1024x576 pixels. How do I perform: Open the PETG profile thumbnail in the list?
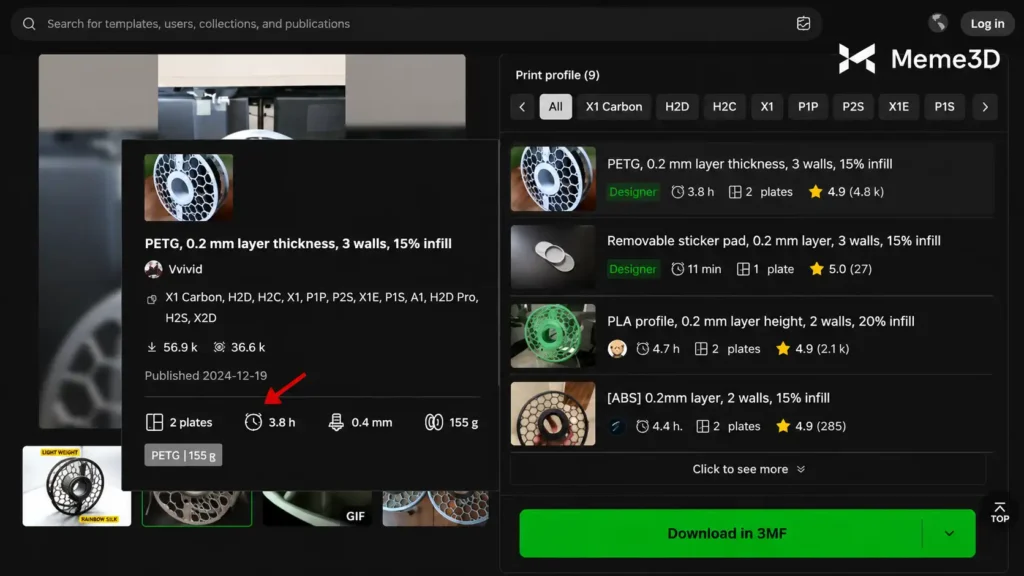click(553, 179)
